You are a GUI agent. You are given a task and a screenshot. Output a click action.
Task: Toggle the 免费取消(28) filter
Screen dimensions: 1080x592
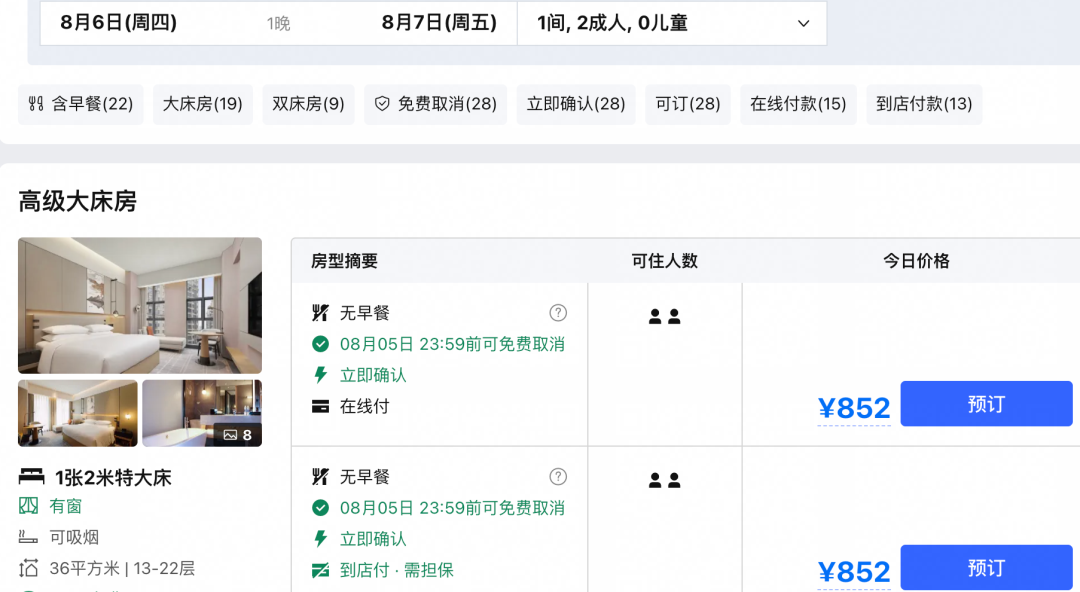[x=435, y=105]
